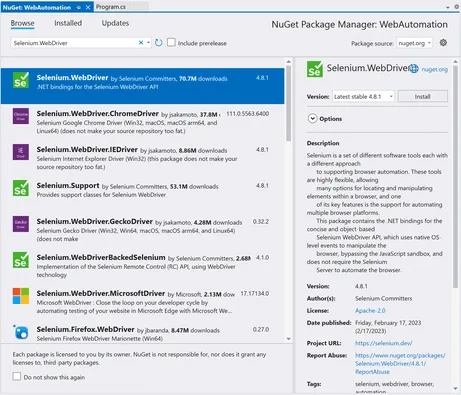
Task: Click the Selenium.WebDriver search input field
Action: point(75,43)
